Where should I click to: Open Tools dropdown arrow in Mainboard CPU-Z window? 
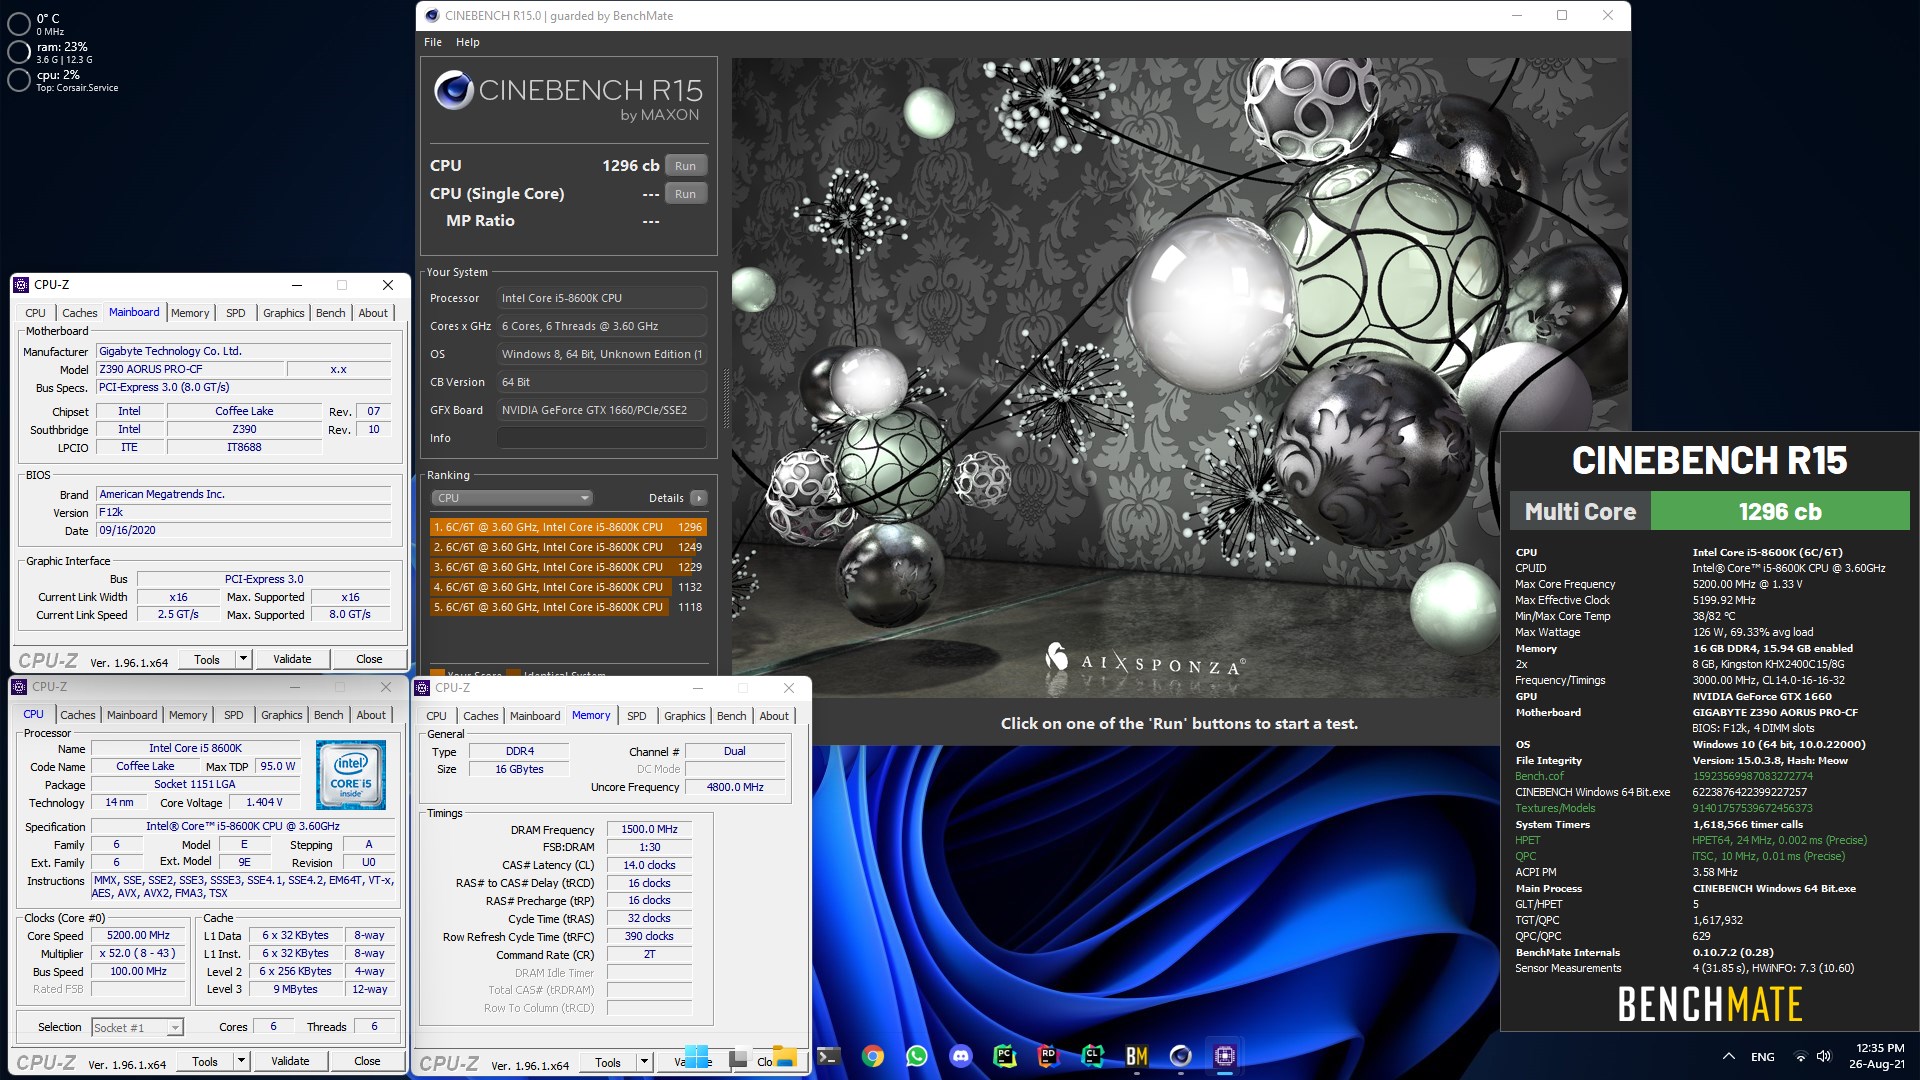tap(243, 659)
